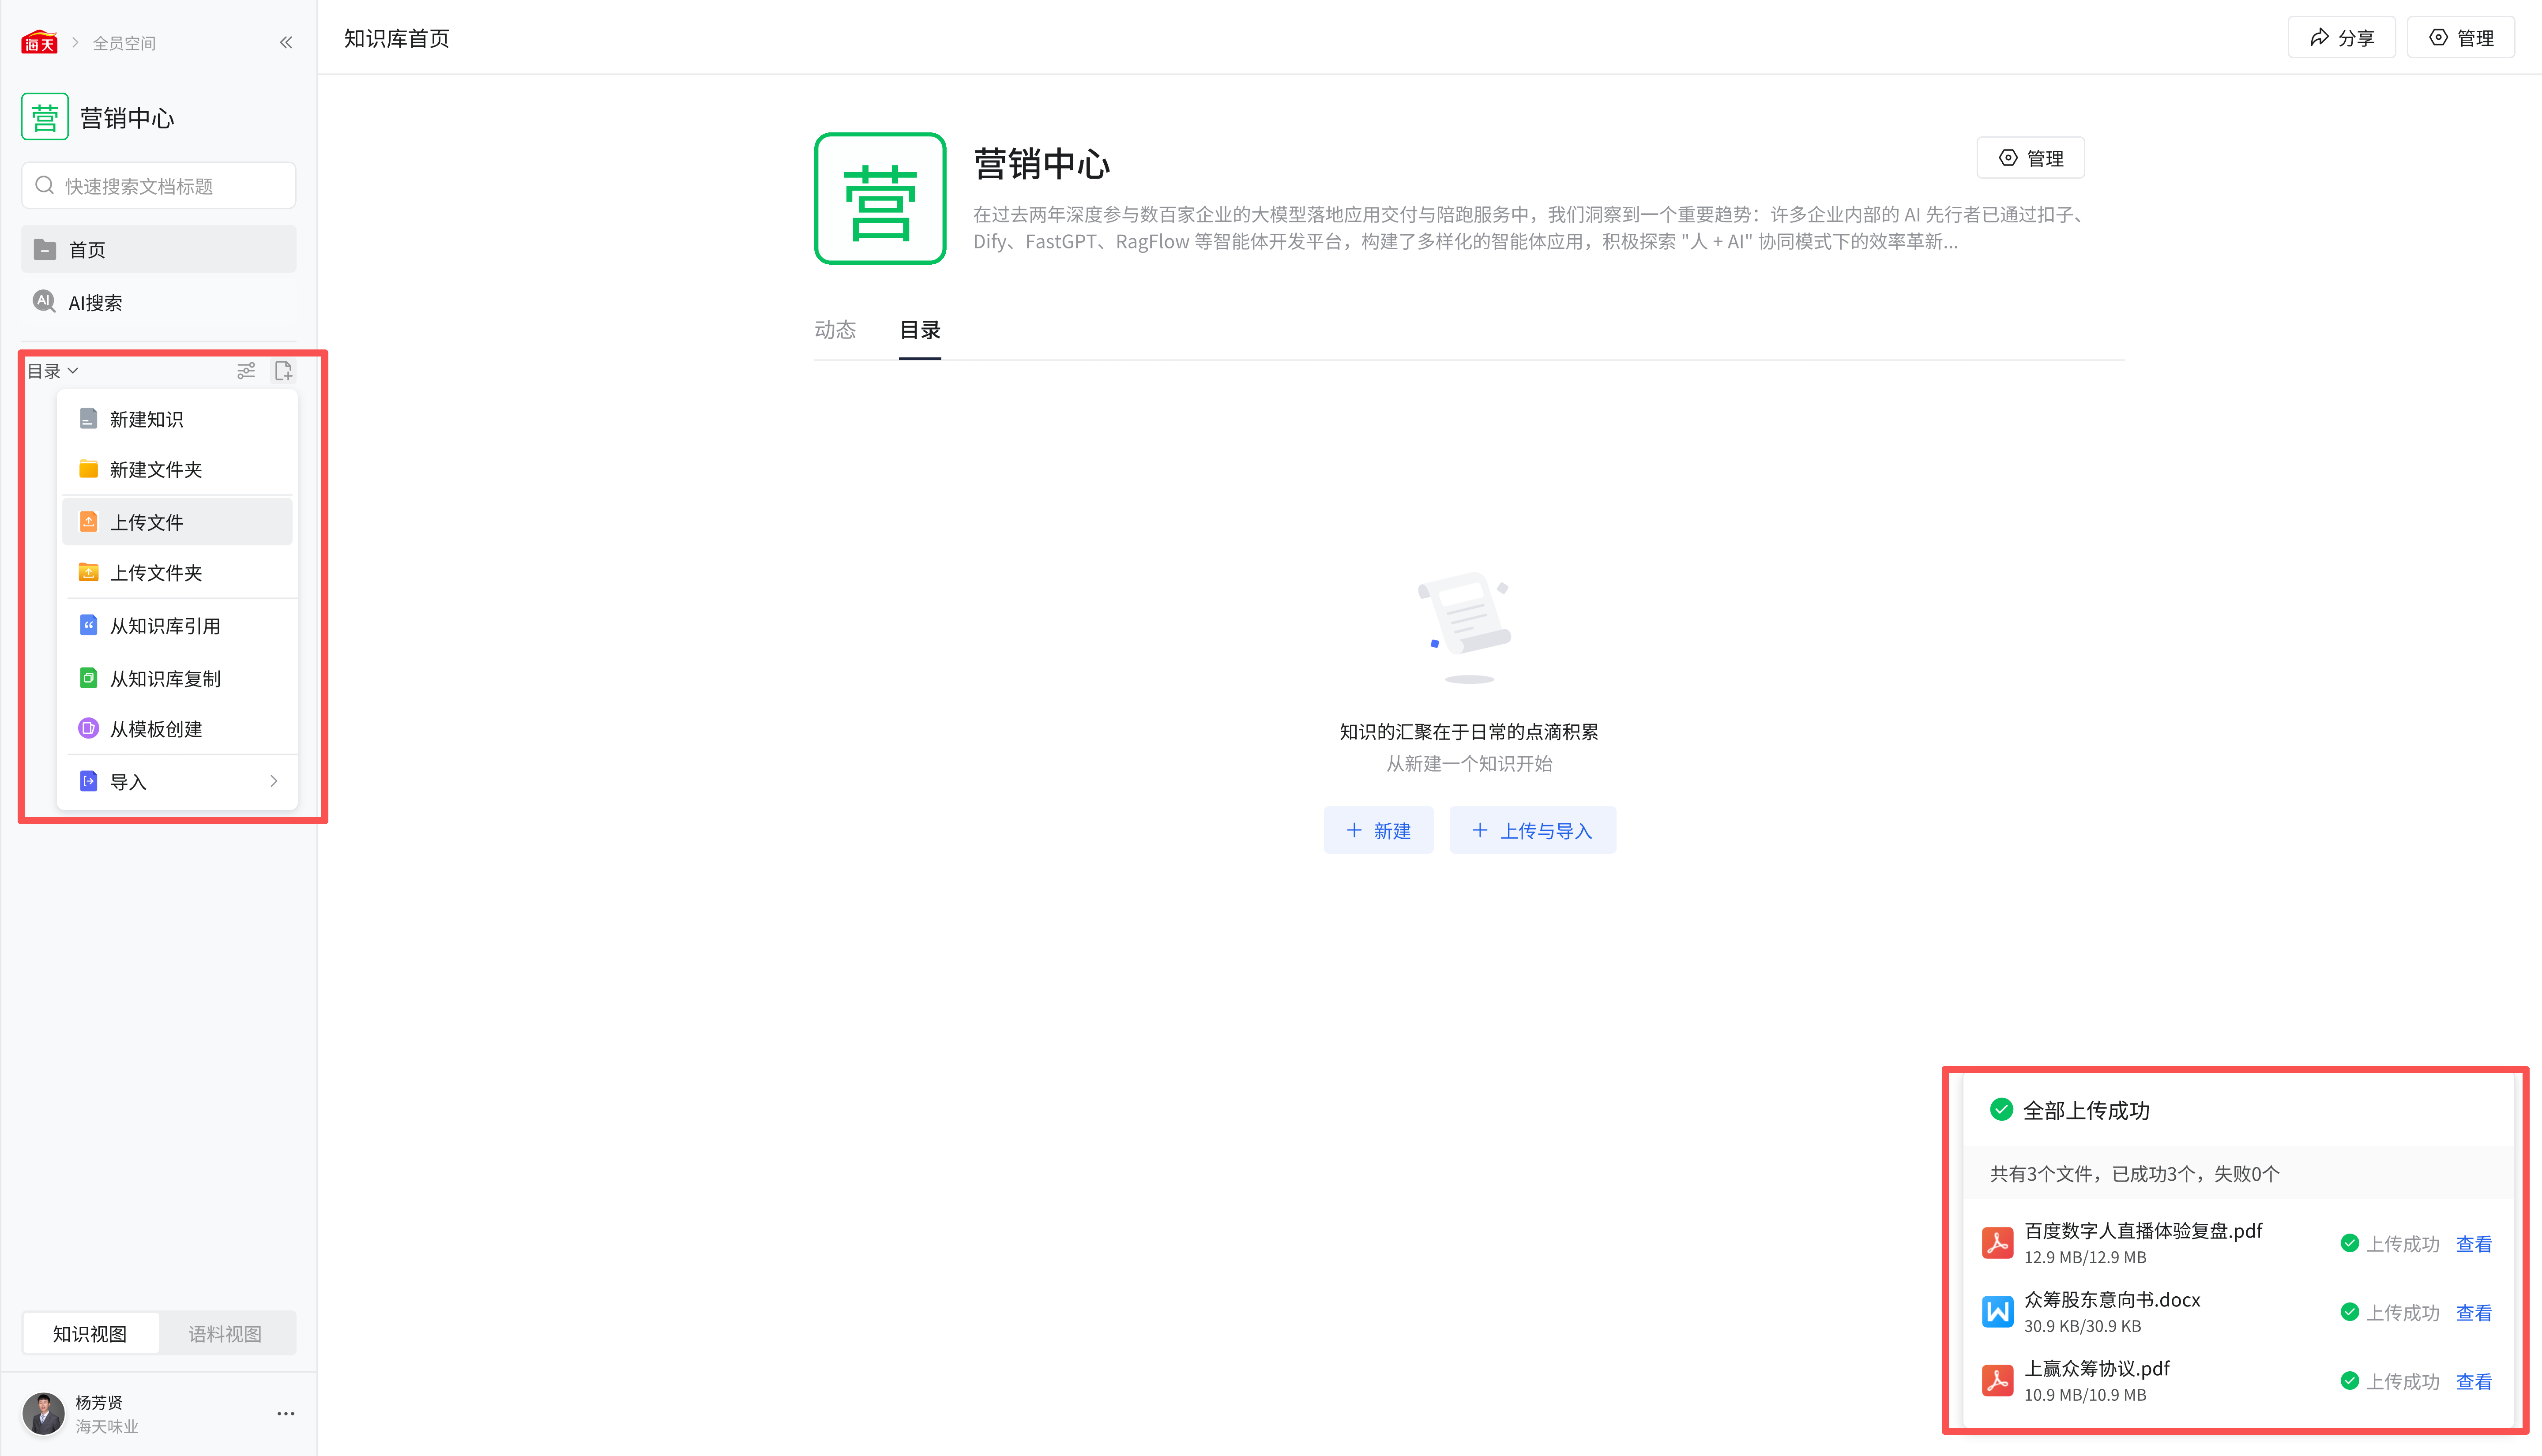Click the new document icon beside 目录

coord(284,371)
